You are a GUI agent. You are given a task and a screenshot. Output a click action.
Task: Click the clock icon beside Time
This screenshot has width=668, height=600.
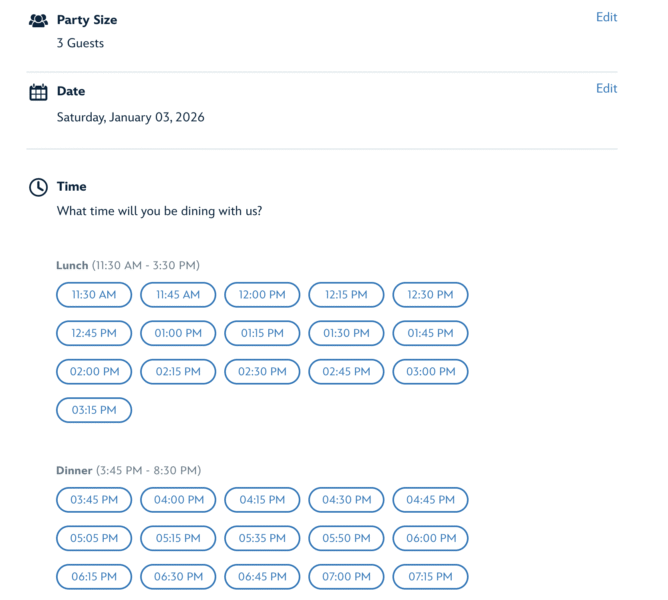pyautogui.click(x=38, y=187)
